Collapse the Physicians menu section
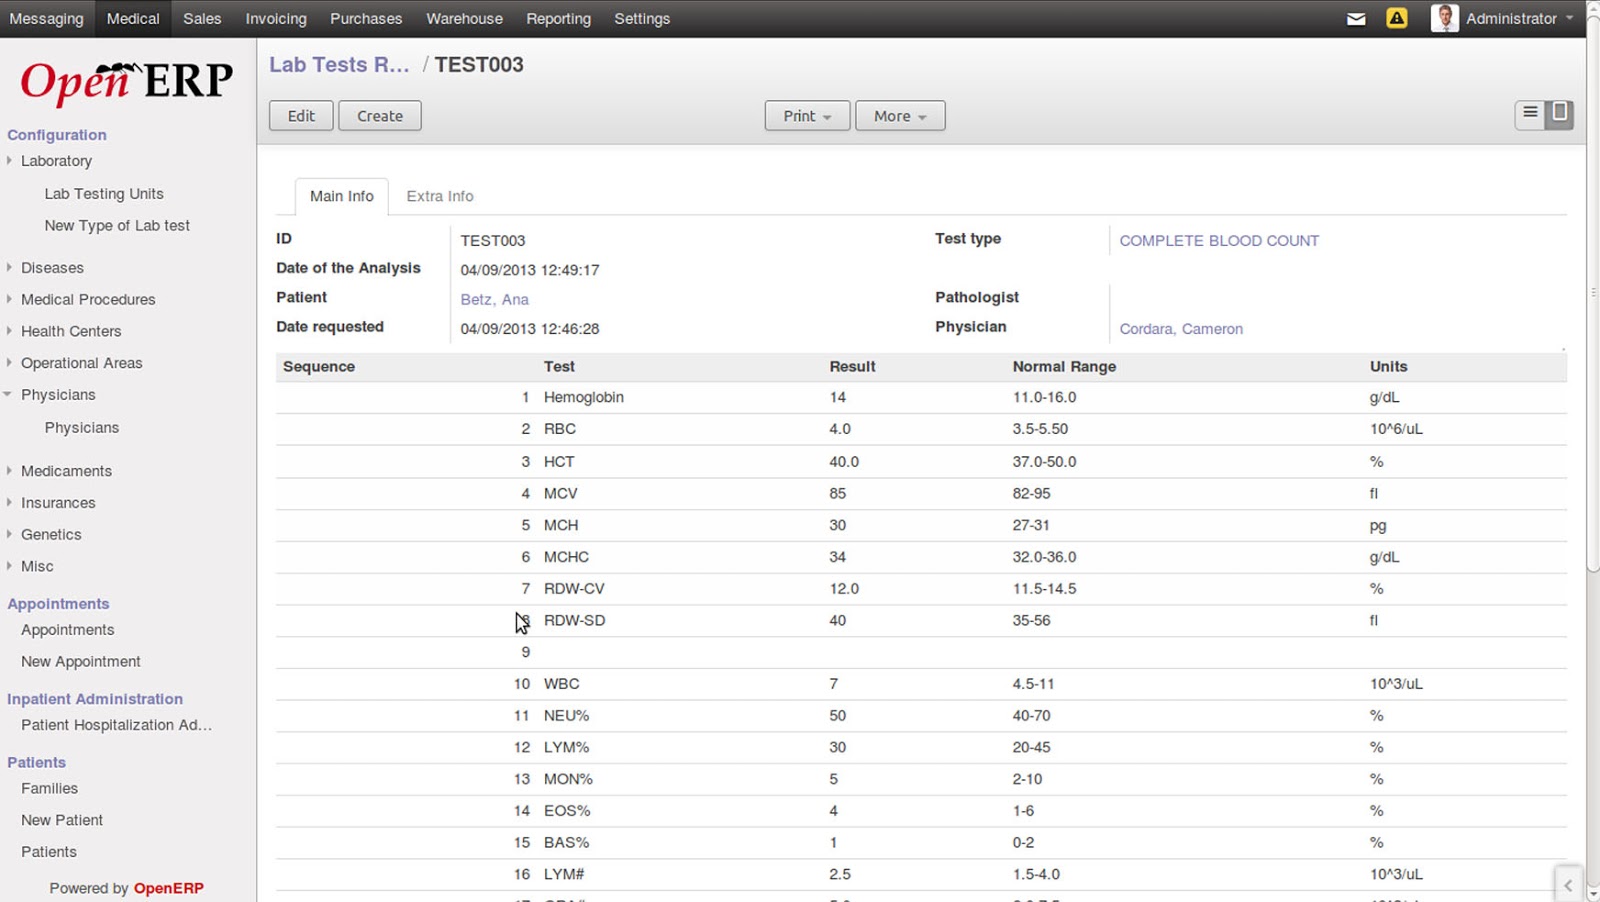Viewport: 1600px width, 902px height. [x=8, y=395]
